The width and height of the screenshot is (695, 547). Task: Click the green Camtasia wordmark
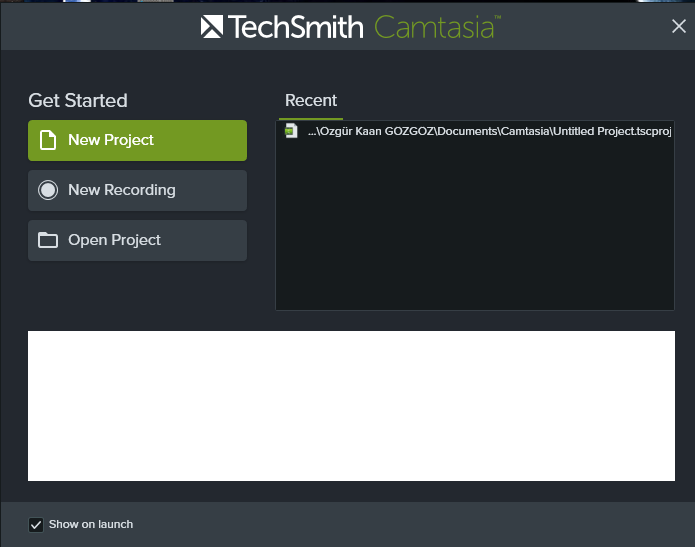(436, 27)
